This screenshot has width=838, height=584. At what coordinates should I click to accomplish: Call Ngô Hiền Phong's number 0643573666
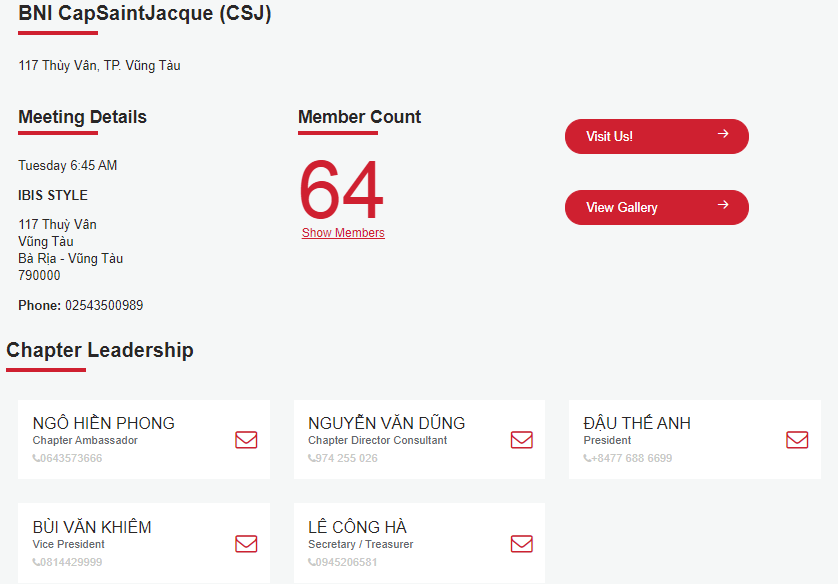[71, 459]
